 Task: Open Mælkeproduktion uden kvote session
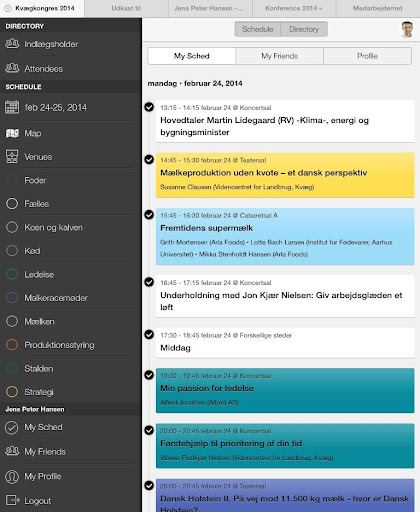coord(285,175)
